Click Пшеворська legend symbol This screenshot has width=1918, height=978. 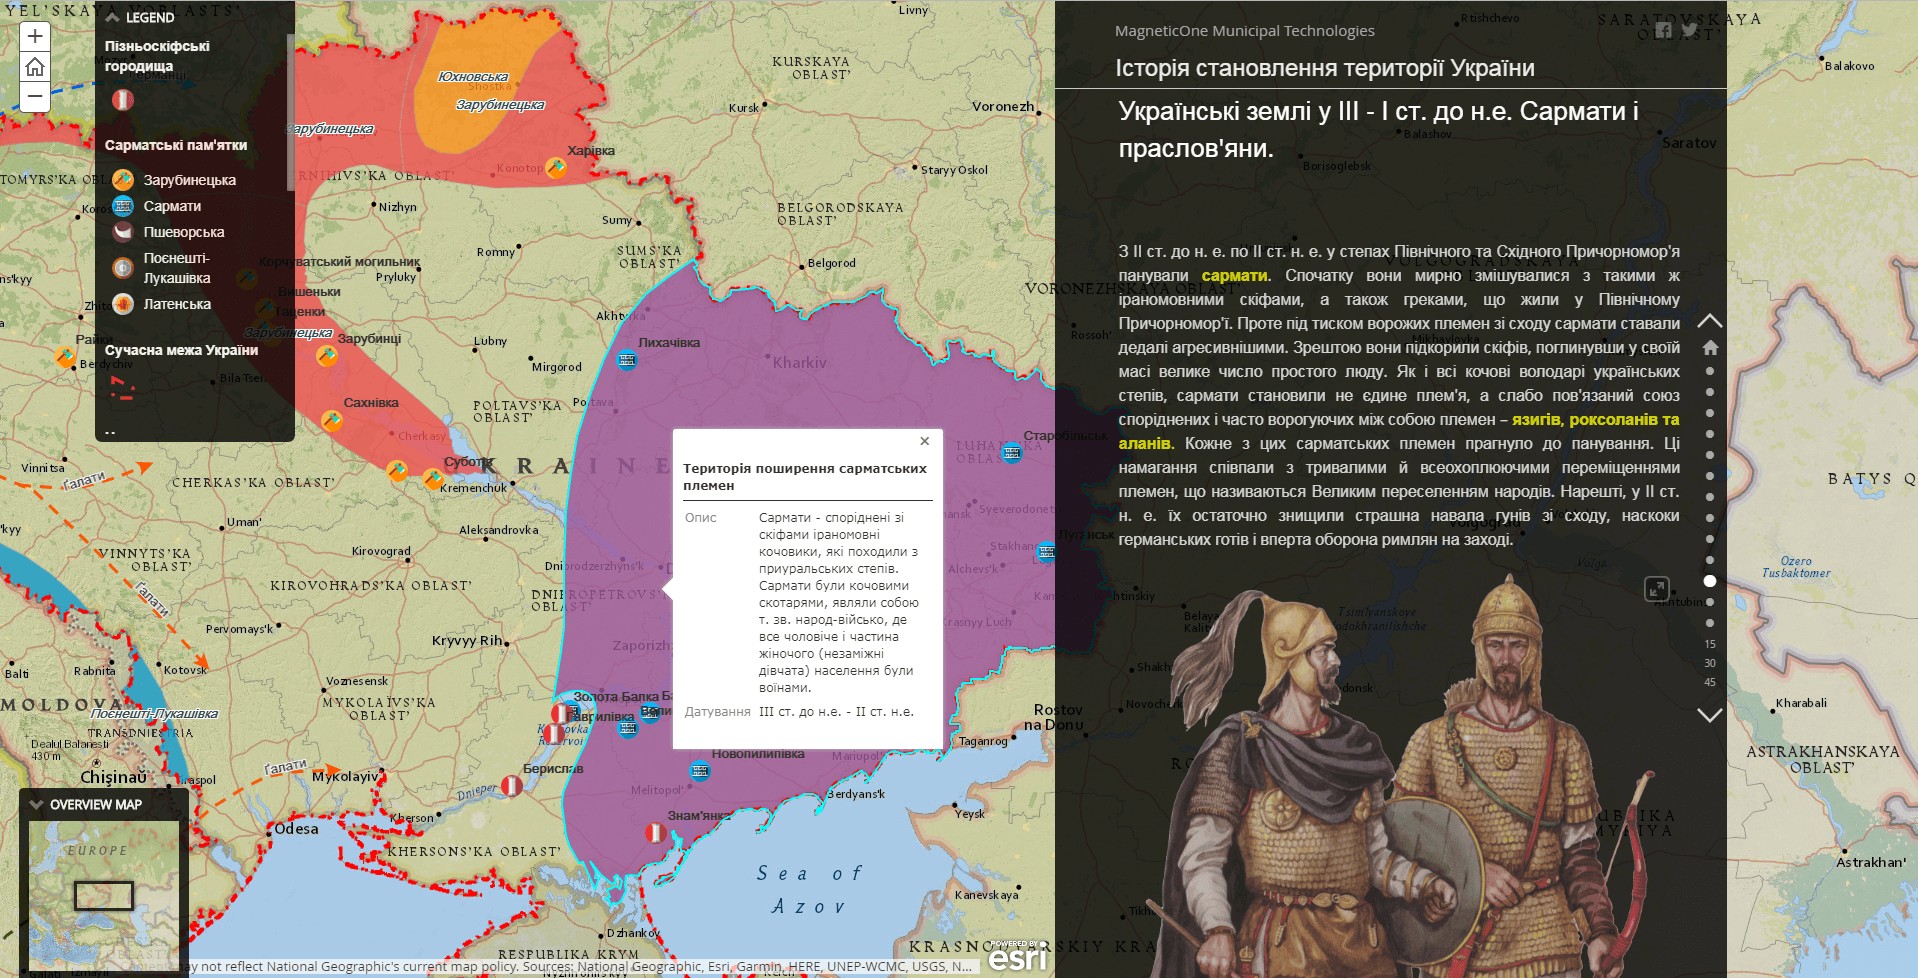pyautogui.click(x=123, y=232)
